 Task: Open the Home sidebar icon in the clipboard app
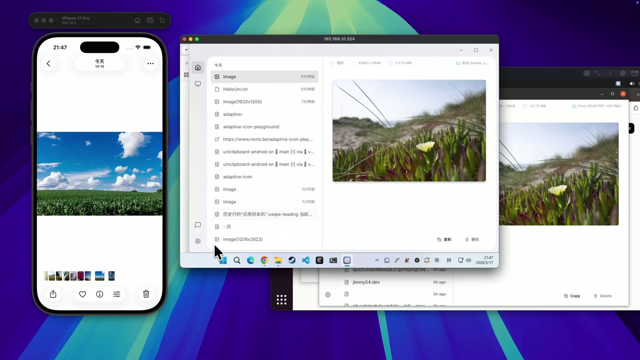coord(198,68)
